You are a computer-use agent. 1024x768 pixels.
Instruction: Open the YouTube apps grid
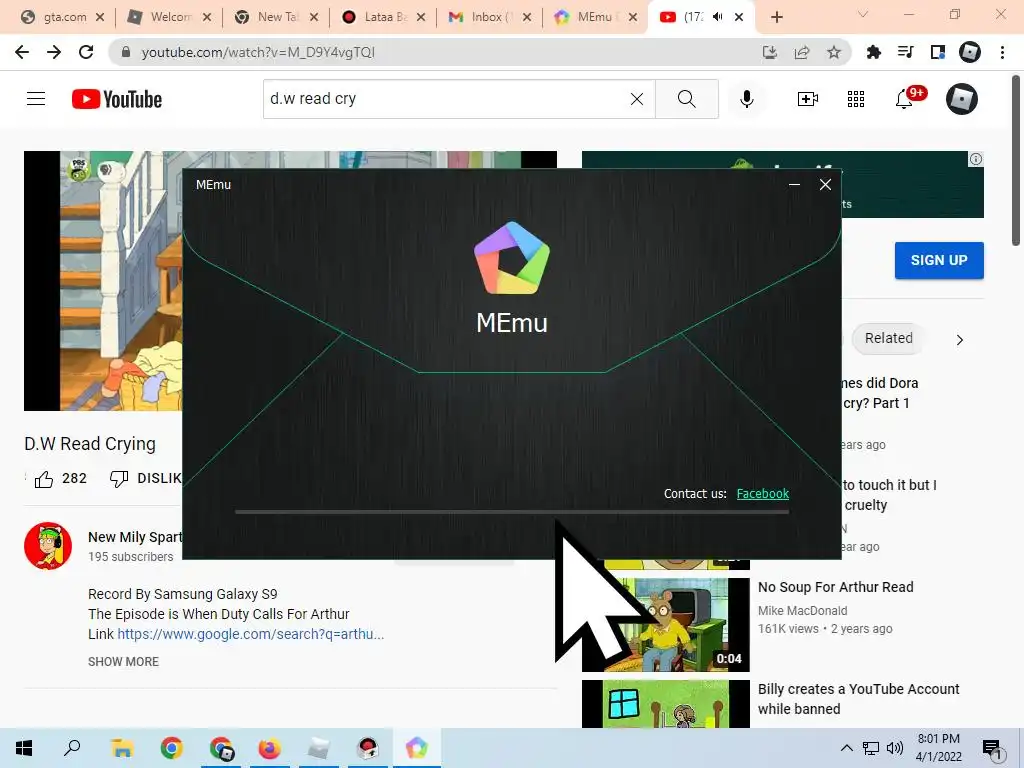pyautogui.click(x=856, y=99)
